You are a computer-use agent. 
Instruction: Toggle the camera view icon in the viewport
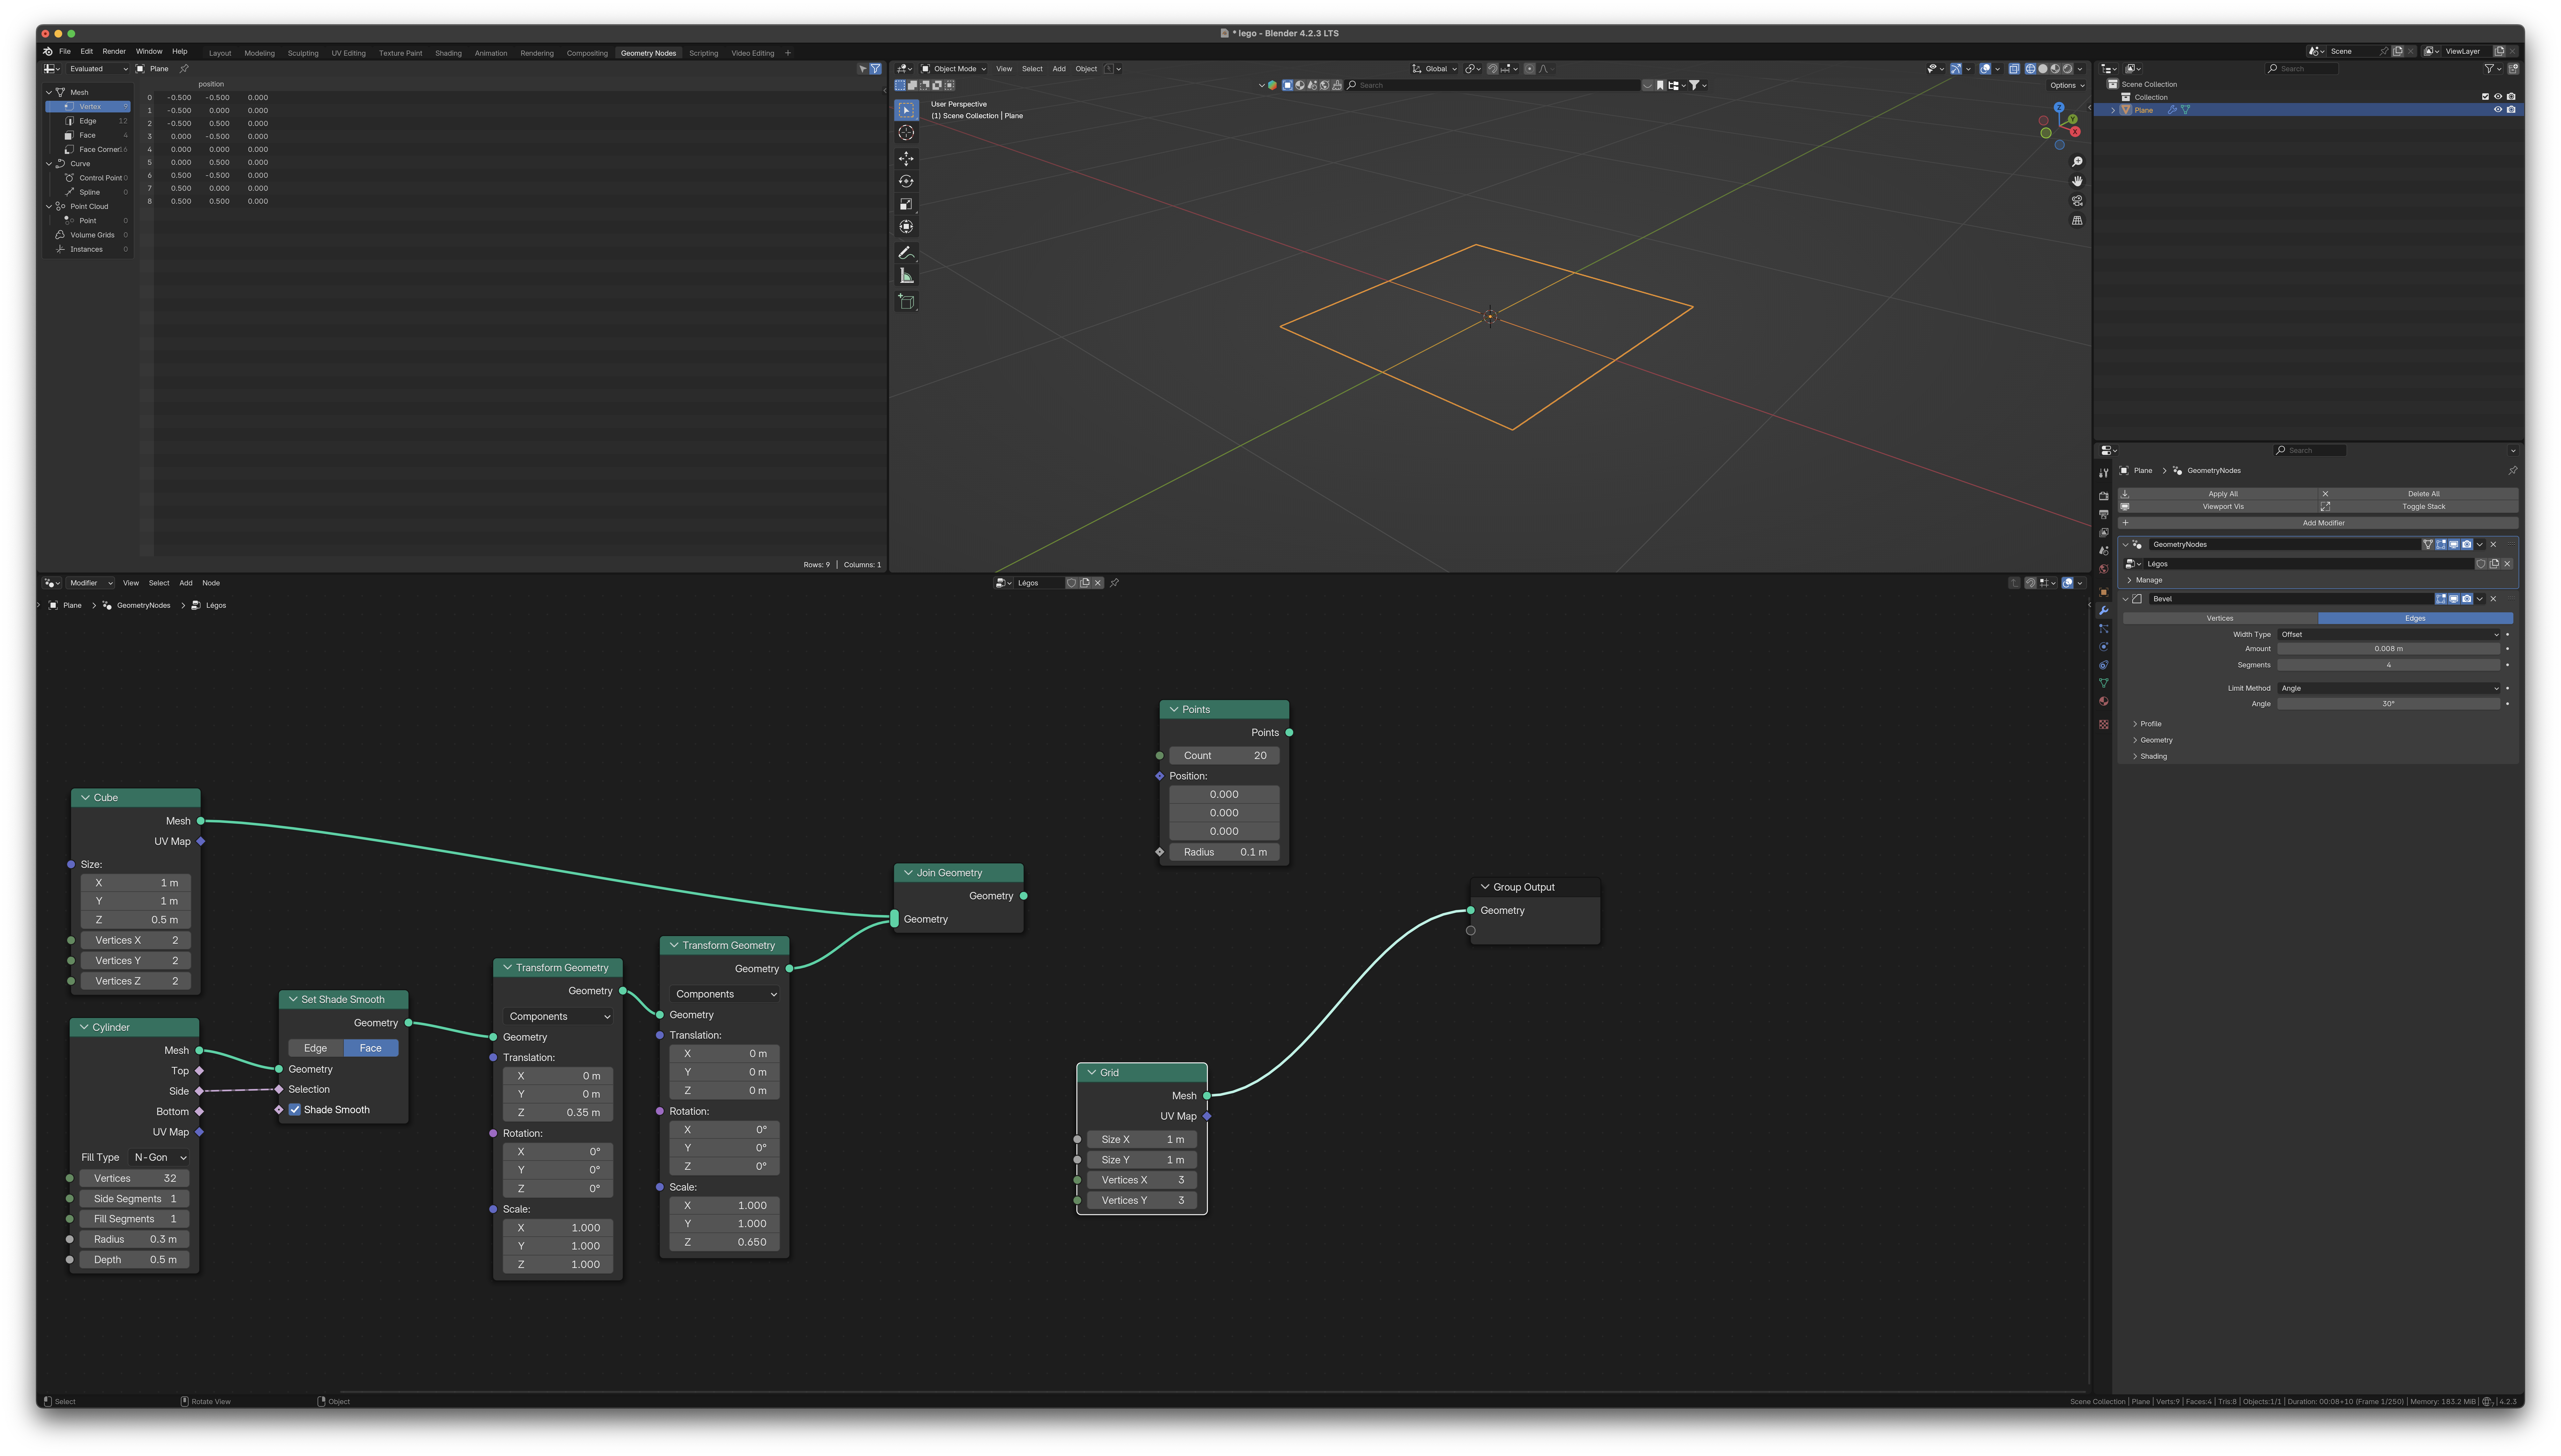coord(2077,201)
